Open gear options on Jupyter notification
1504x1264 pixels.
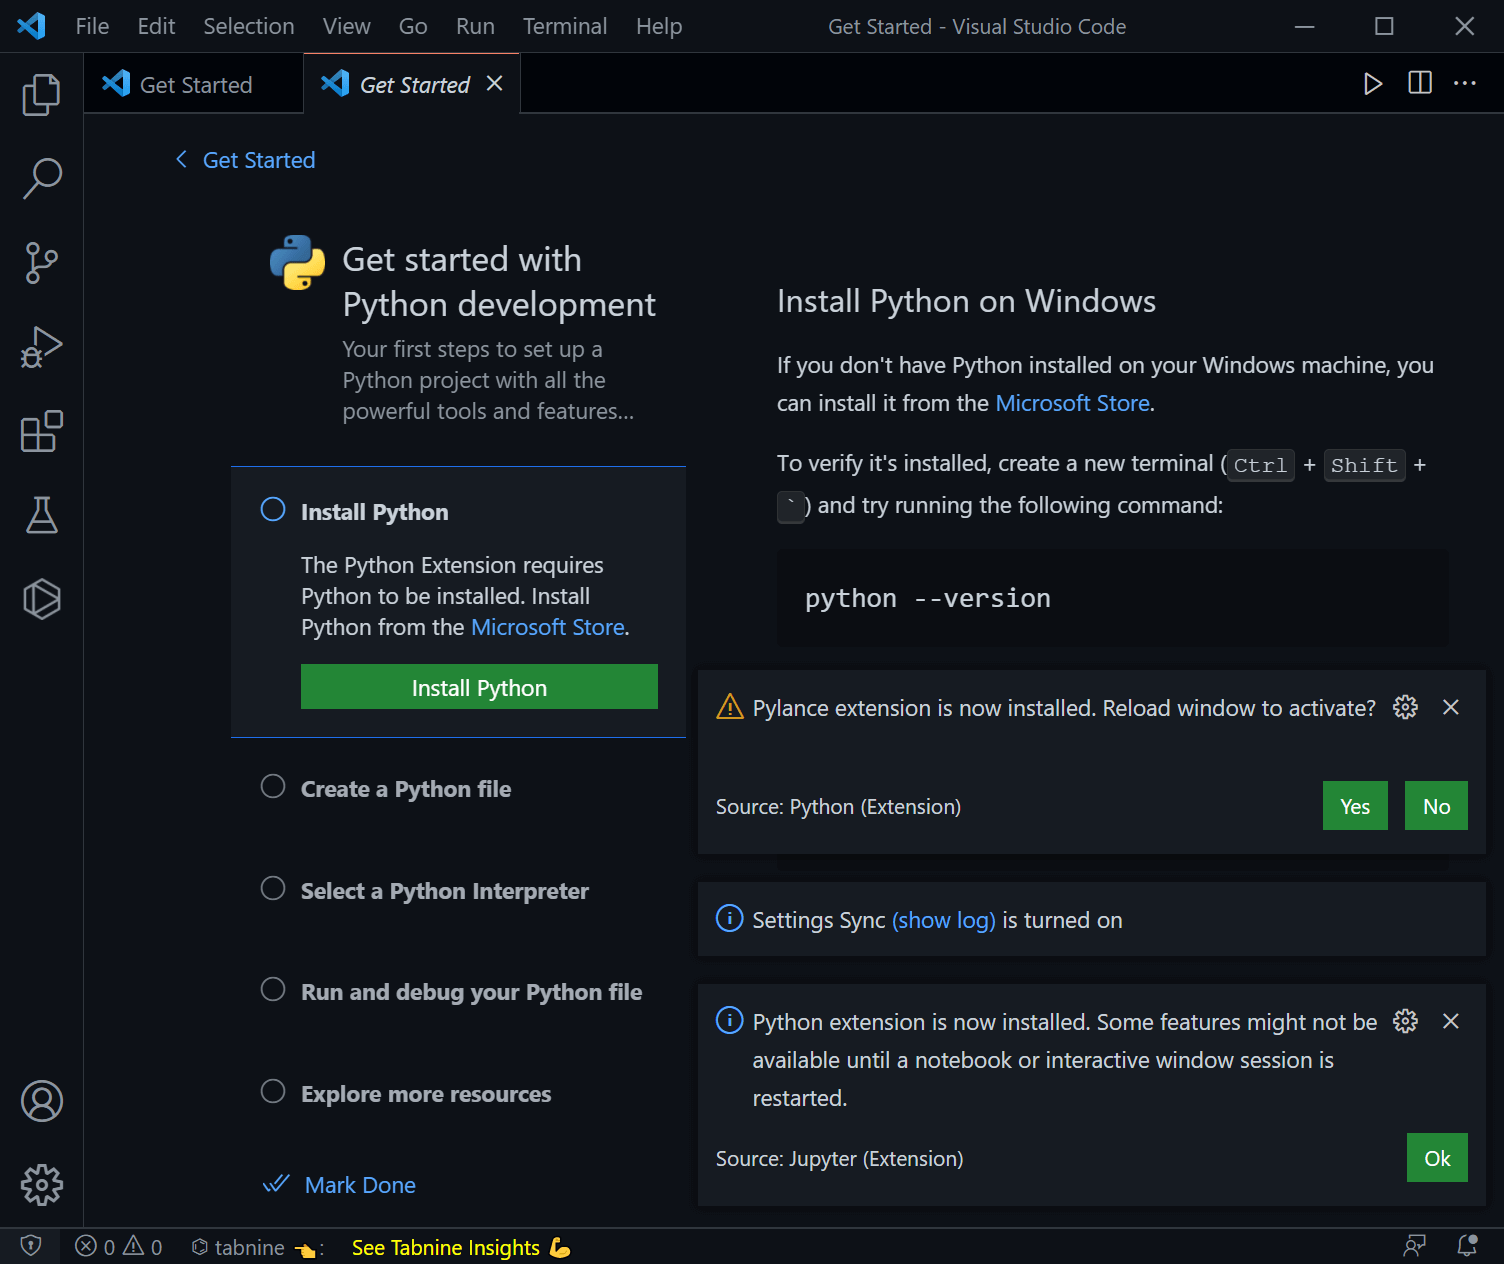(1405, 1021)
